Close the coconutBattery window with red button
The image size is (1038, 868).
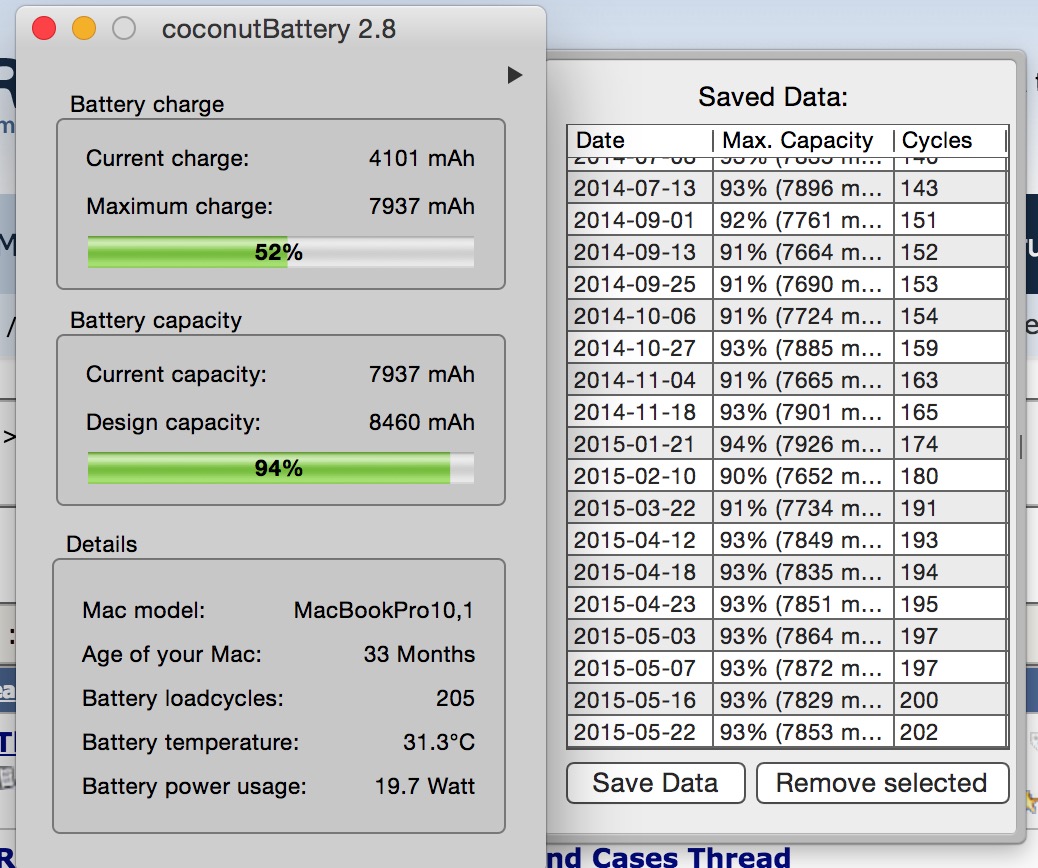[44, 28]
